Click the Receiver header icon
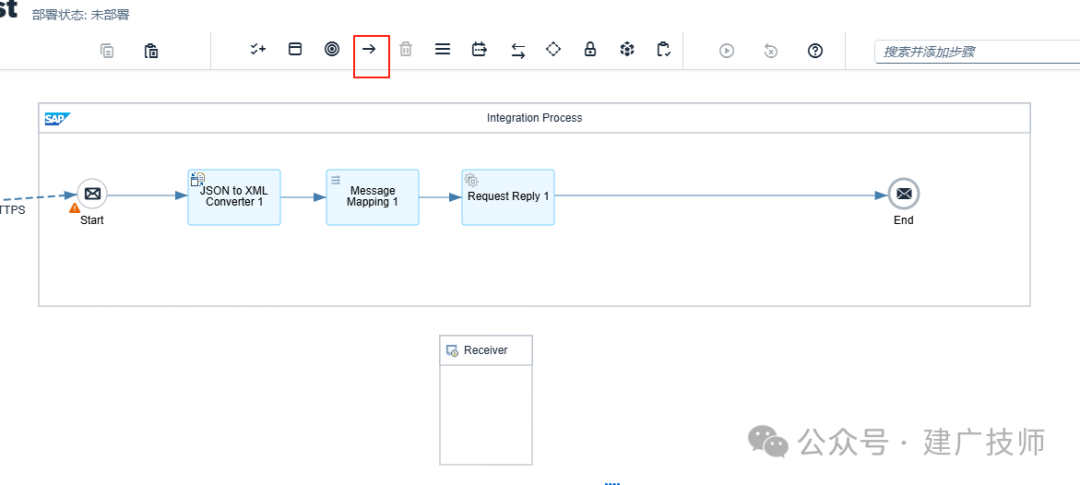The width and height of the screenshot is (1080, 485). (453, 351)
